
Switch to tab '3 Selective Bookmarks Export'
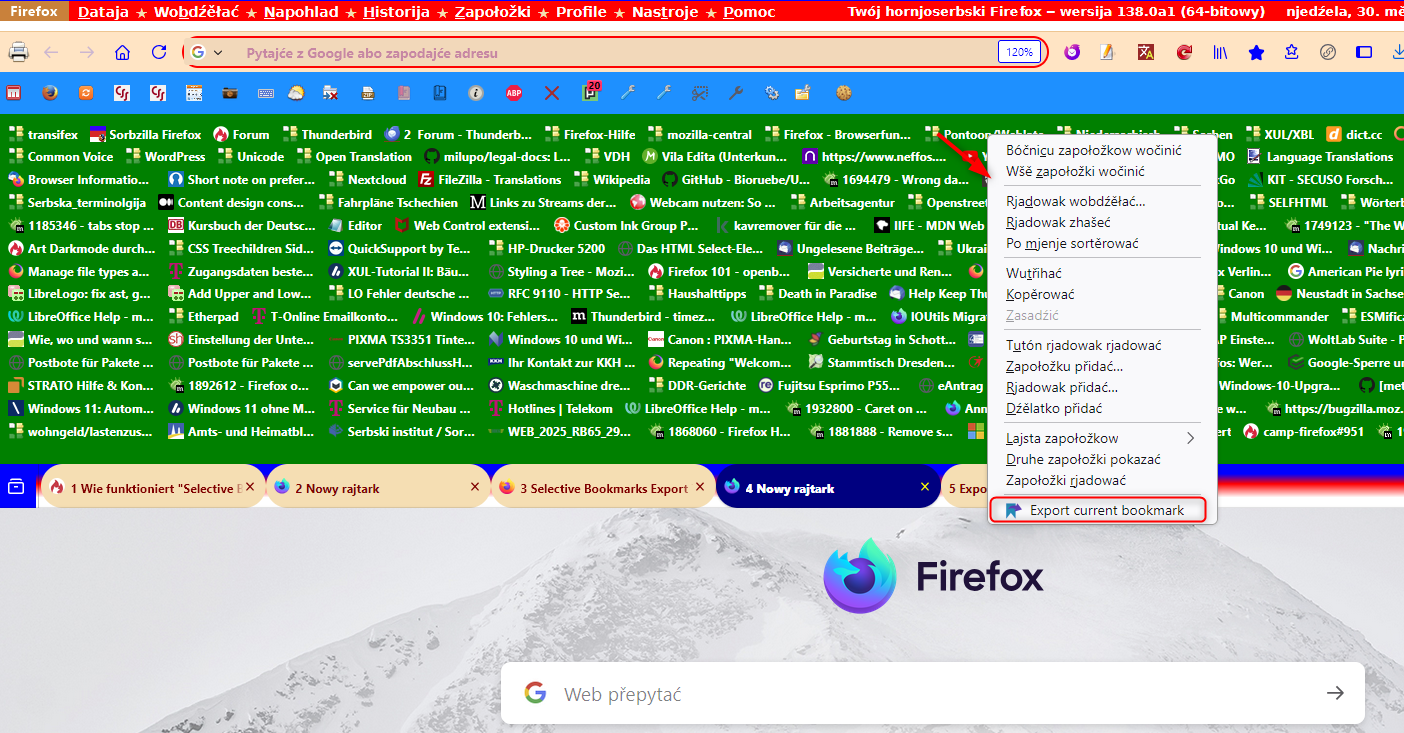coord(603,488)
